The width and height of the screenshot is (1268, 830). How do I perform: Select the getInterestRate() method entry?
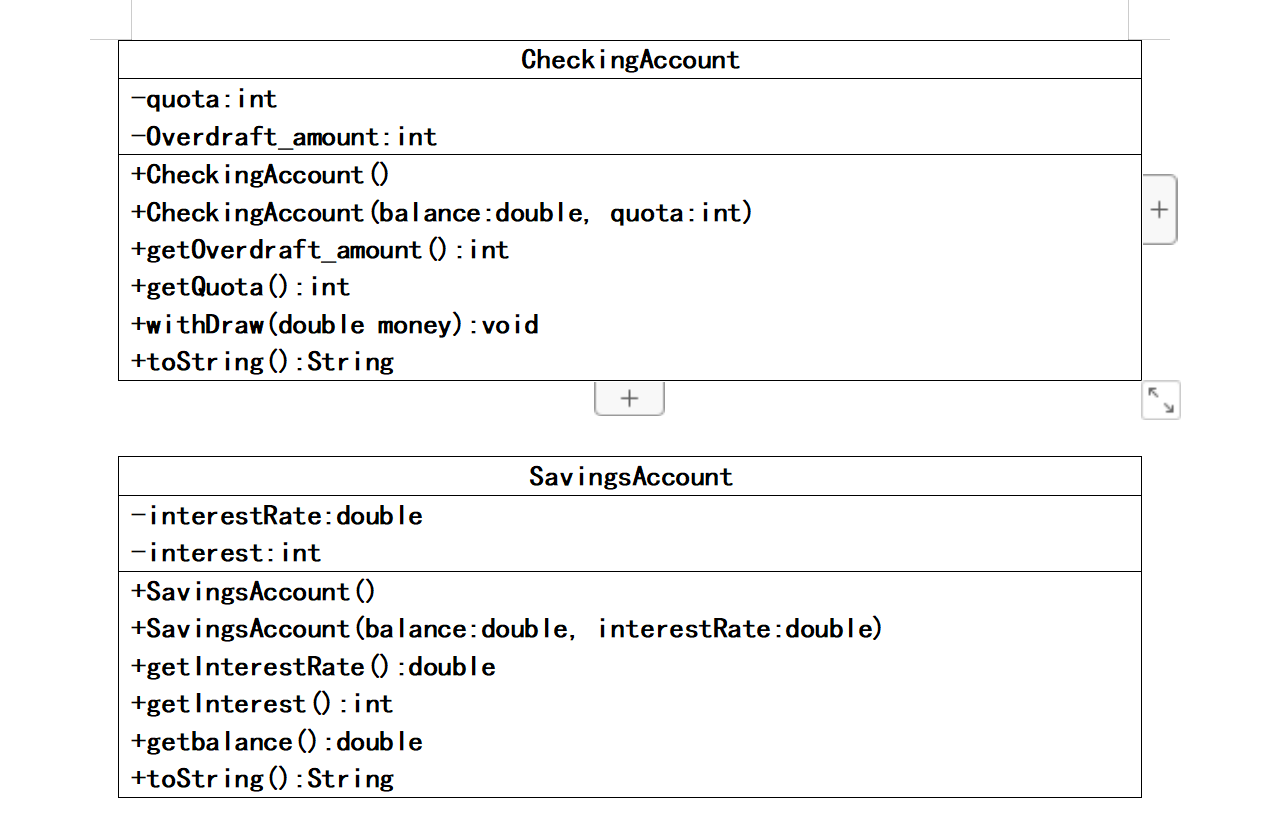click(x=312, y=666)
